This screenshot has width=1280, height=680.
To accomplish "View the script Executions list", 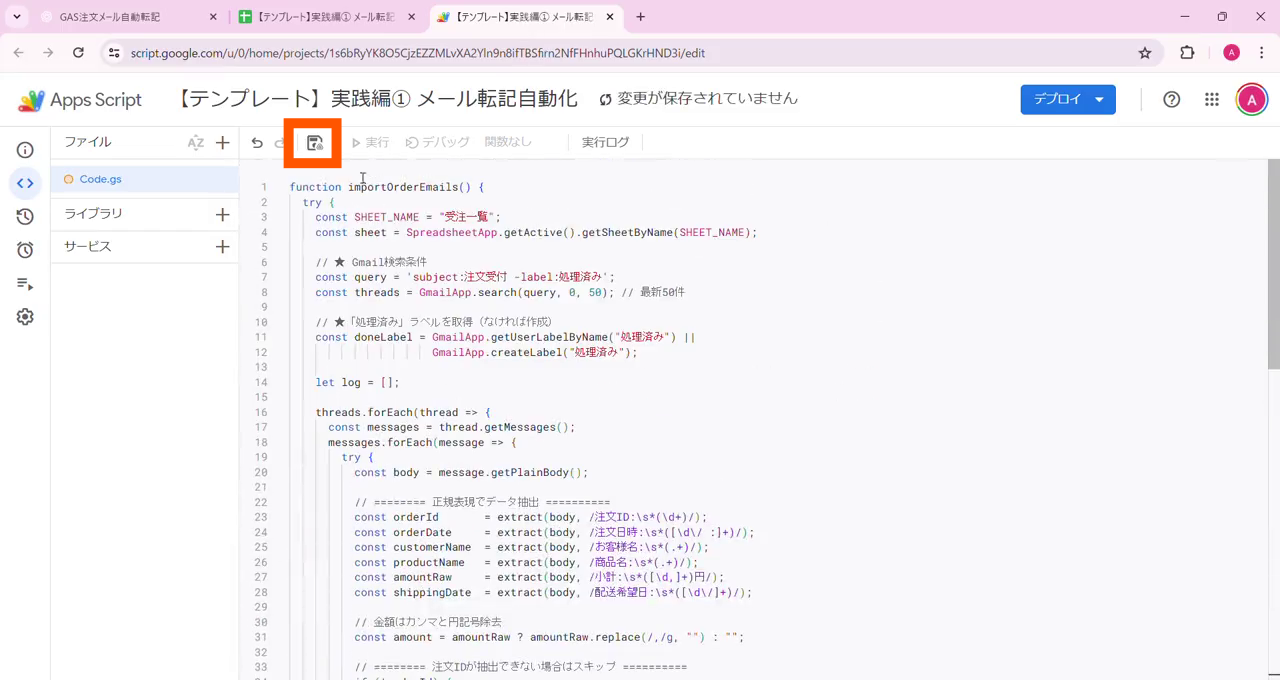I will click(24, 283).
